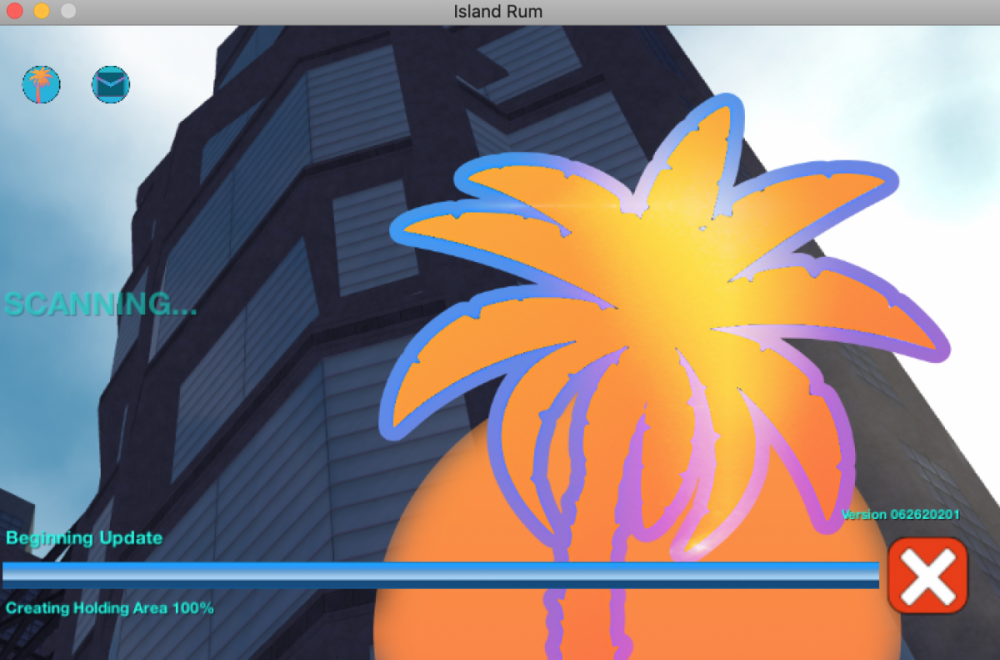Click the Island Rum window title
Screen dimensions: 1000x660
click(499, 12)
